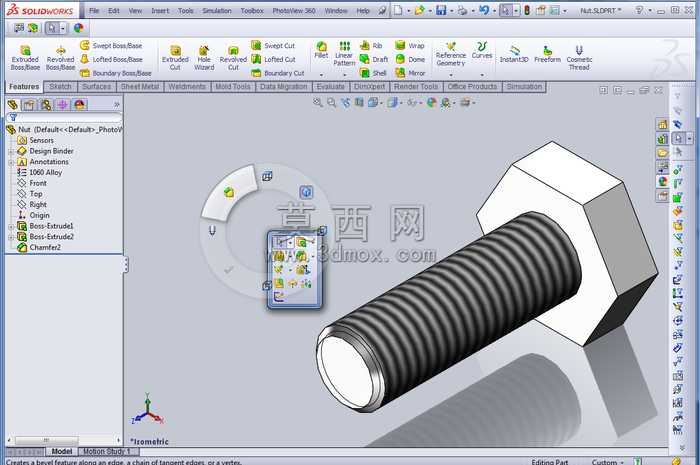Expand the Annotations node
700x465 pixels.
pos(11,162)
